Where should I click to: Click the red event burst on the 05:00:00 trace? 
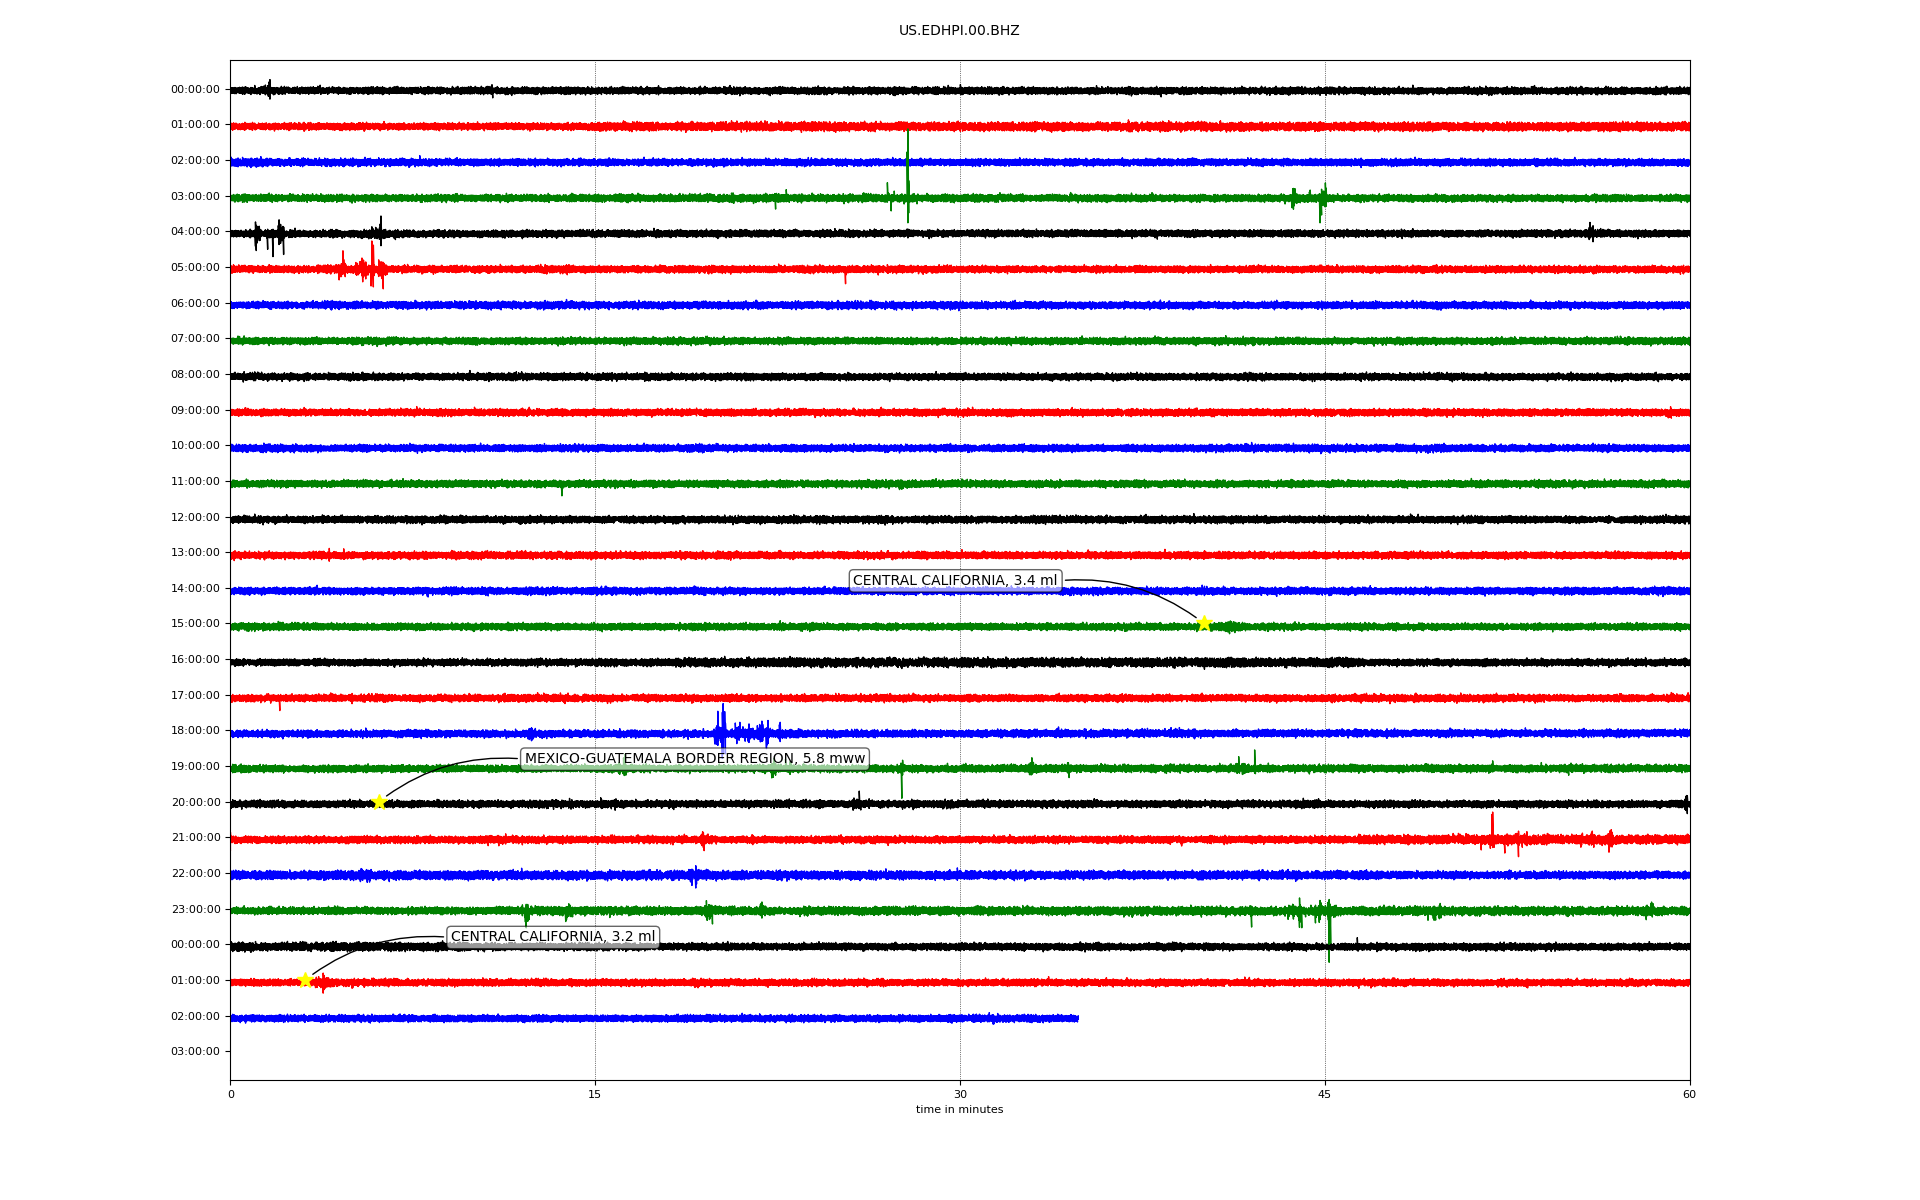(372, 267)
